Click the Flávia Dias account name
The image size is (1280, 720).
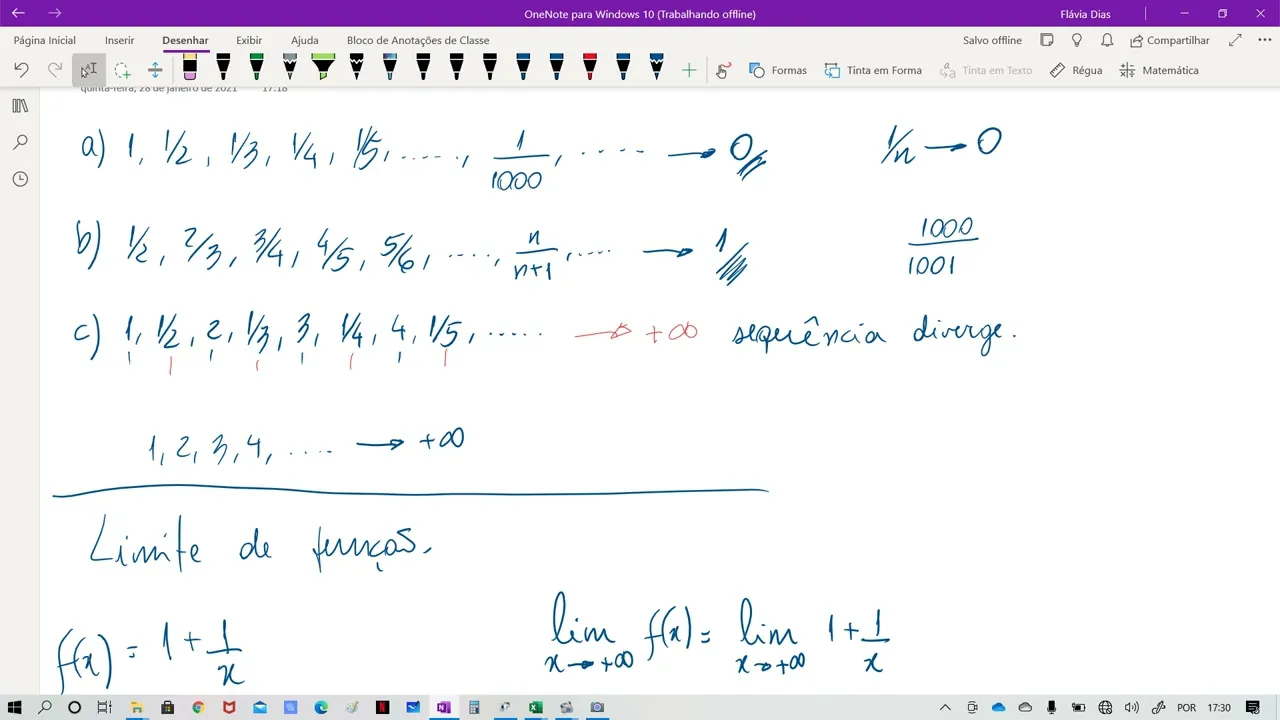click(x=1085, y=14)
